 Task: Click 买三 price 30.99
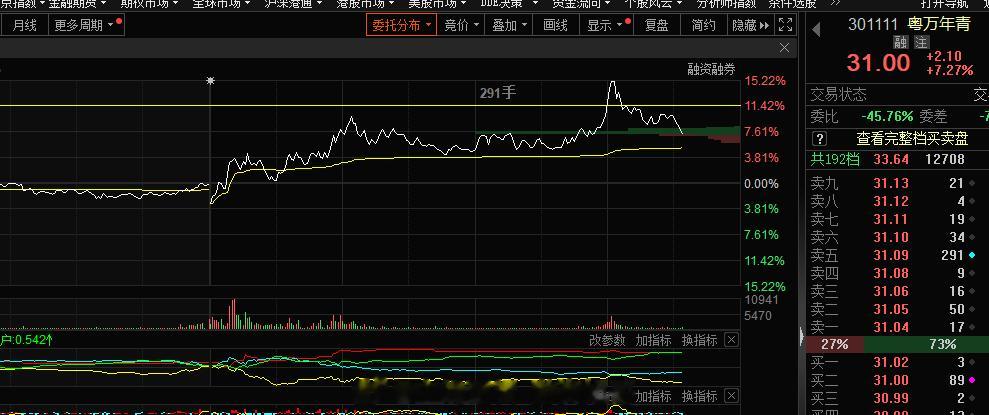click(x=891, y=398)
